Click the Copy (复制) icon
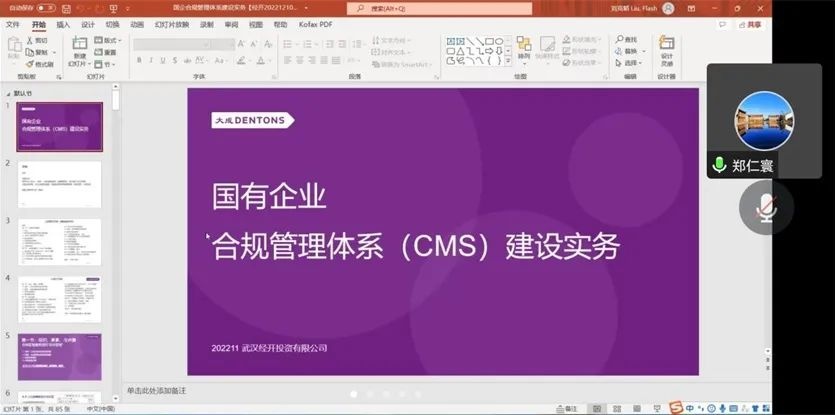The width and height of the screenshot is (835, 415). [x=30, y=52]
